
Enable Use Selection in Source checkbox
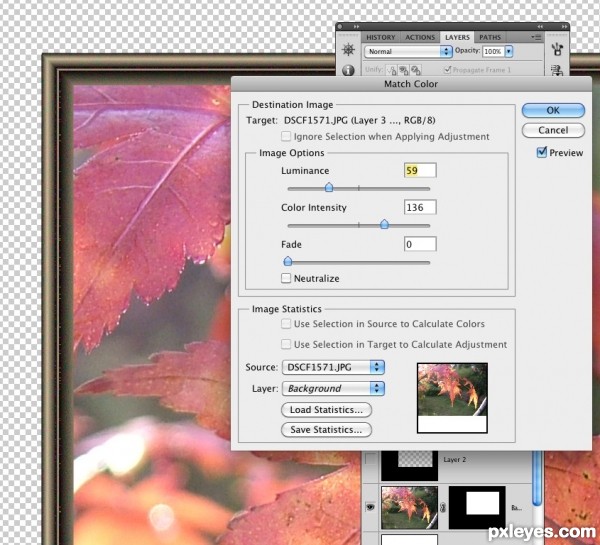pos(286,324)
